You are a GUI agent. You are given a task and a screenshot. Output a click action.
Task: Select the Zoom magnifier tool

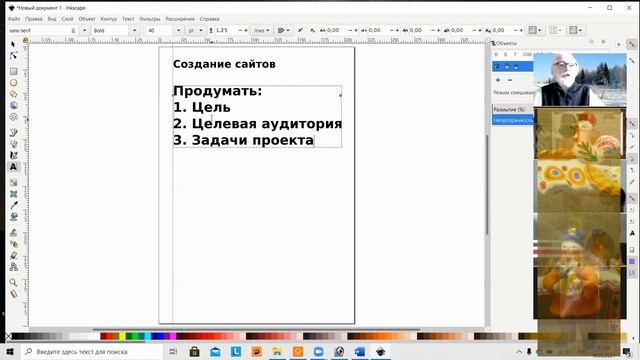[x=13, y=282]
